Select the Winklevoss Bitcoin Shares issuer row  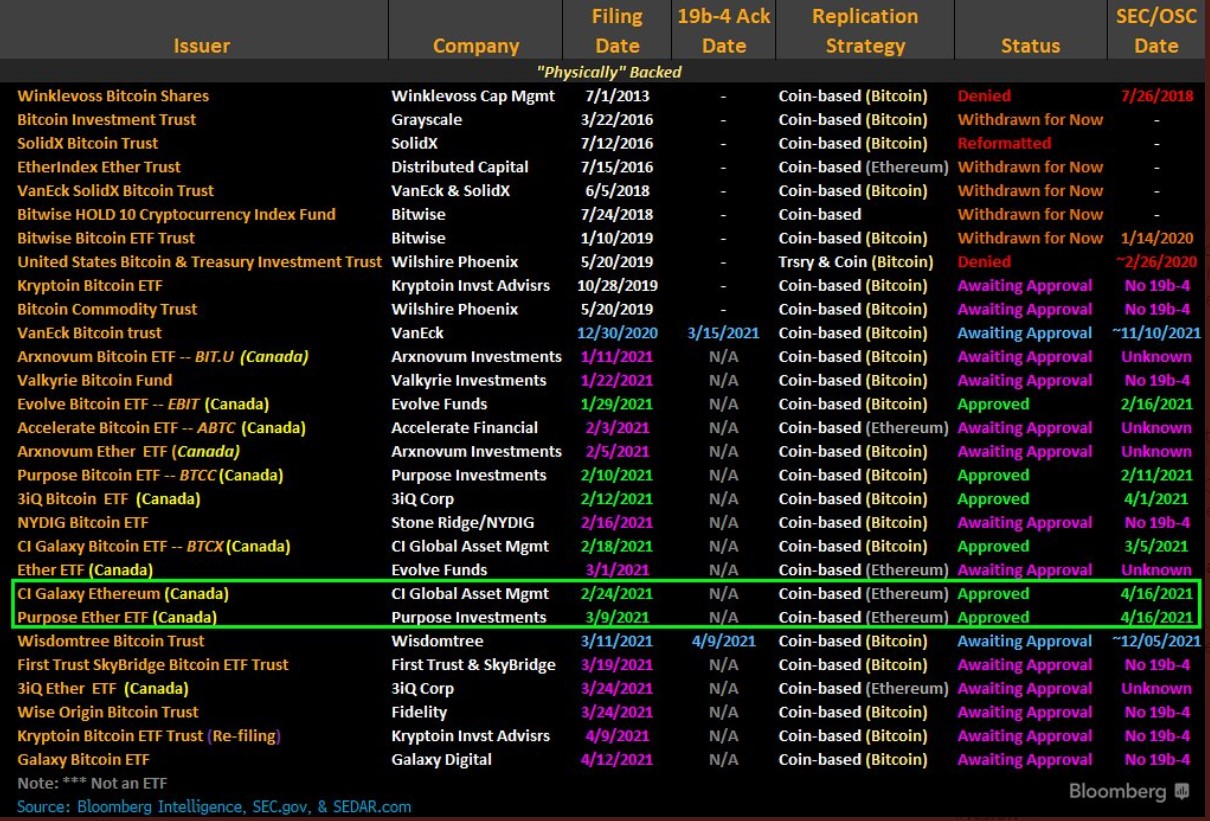(113, 96)
